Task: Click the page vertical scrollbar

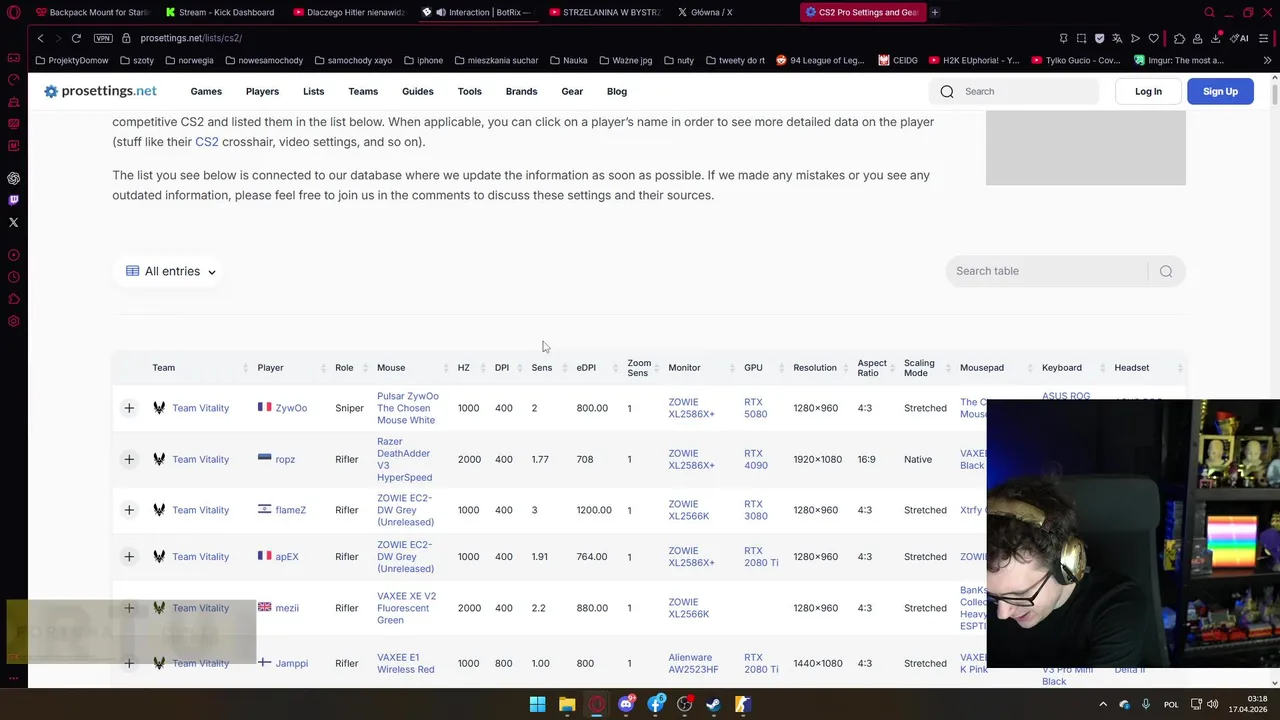Action: 1275,94
